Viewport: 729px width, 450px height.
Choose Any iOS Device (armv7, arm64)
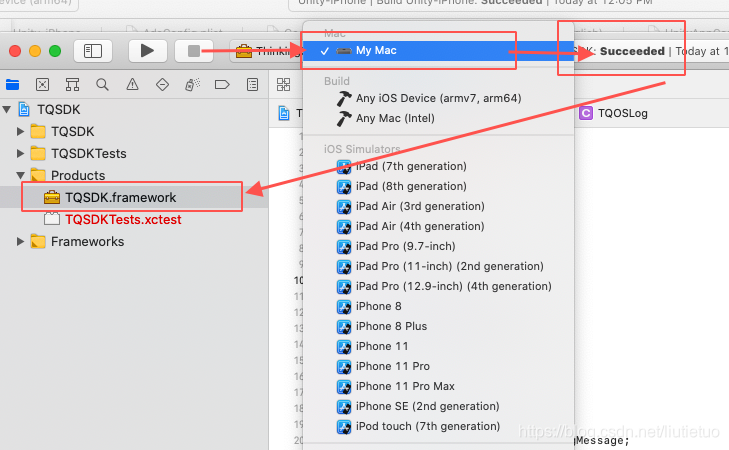tap(438, 99)
